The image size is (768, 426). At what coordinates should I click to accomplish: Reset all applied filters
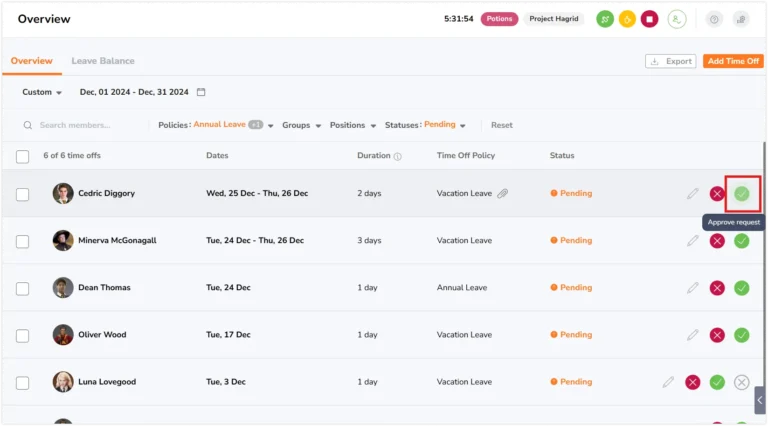[x=502, y=125]
